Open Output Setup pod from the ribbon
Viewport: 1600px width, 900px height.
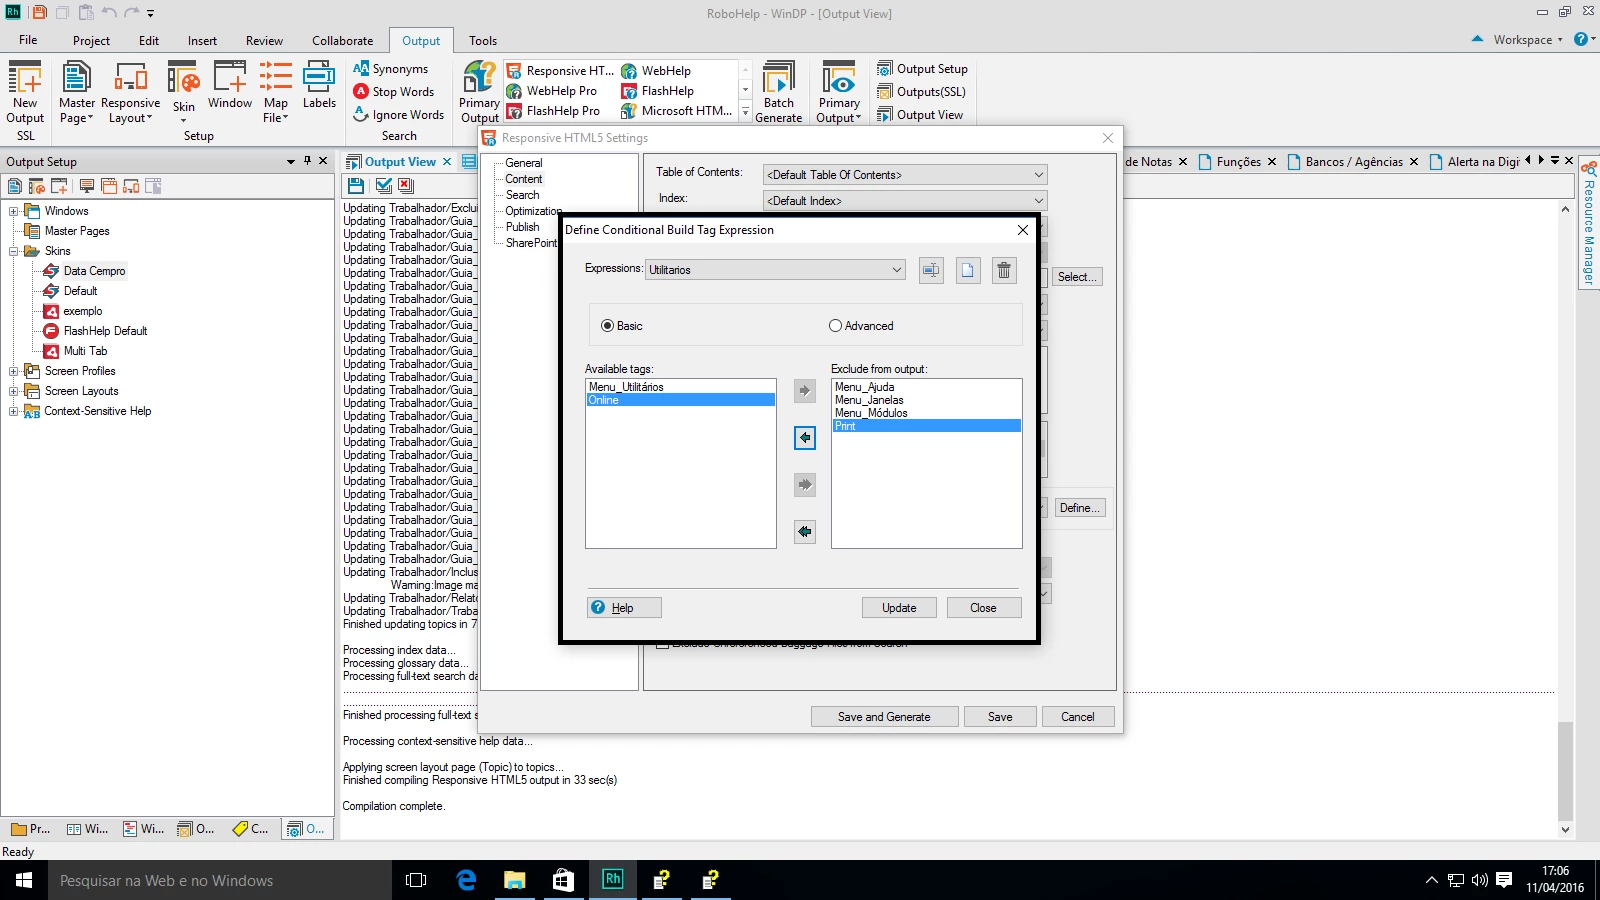922,69
